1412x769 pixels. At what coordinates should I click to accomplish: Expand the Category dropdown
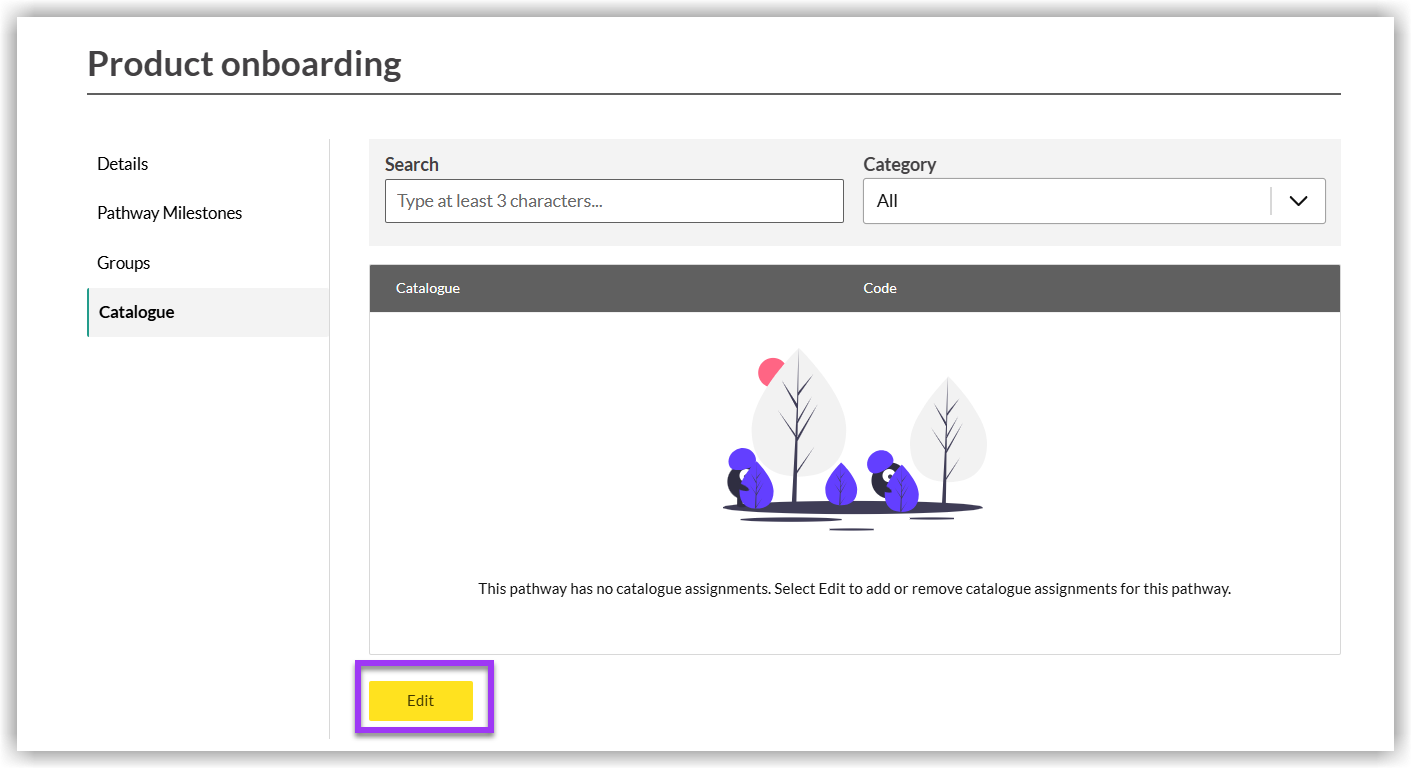point(1094,200)
